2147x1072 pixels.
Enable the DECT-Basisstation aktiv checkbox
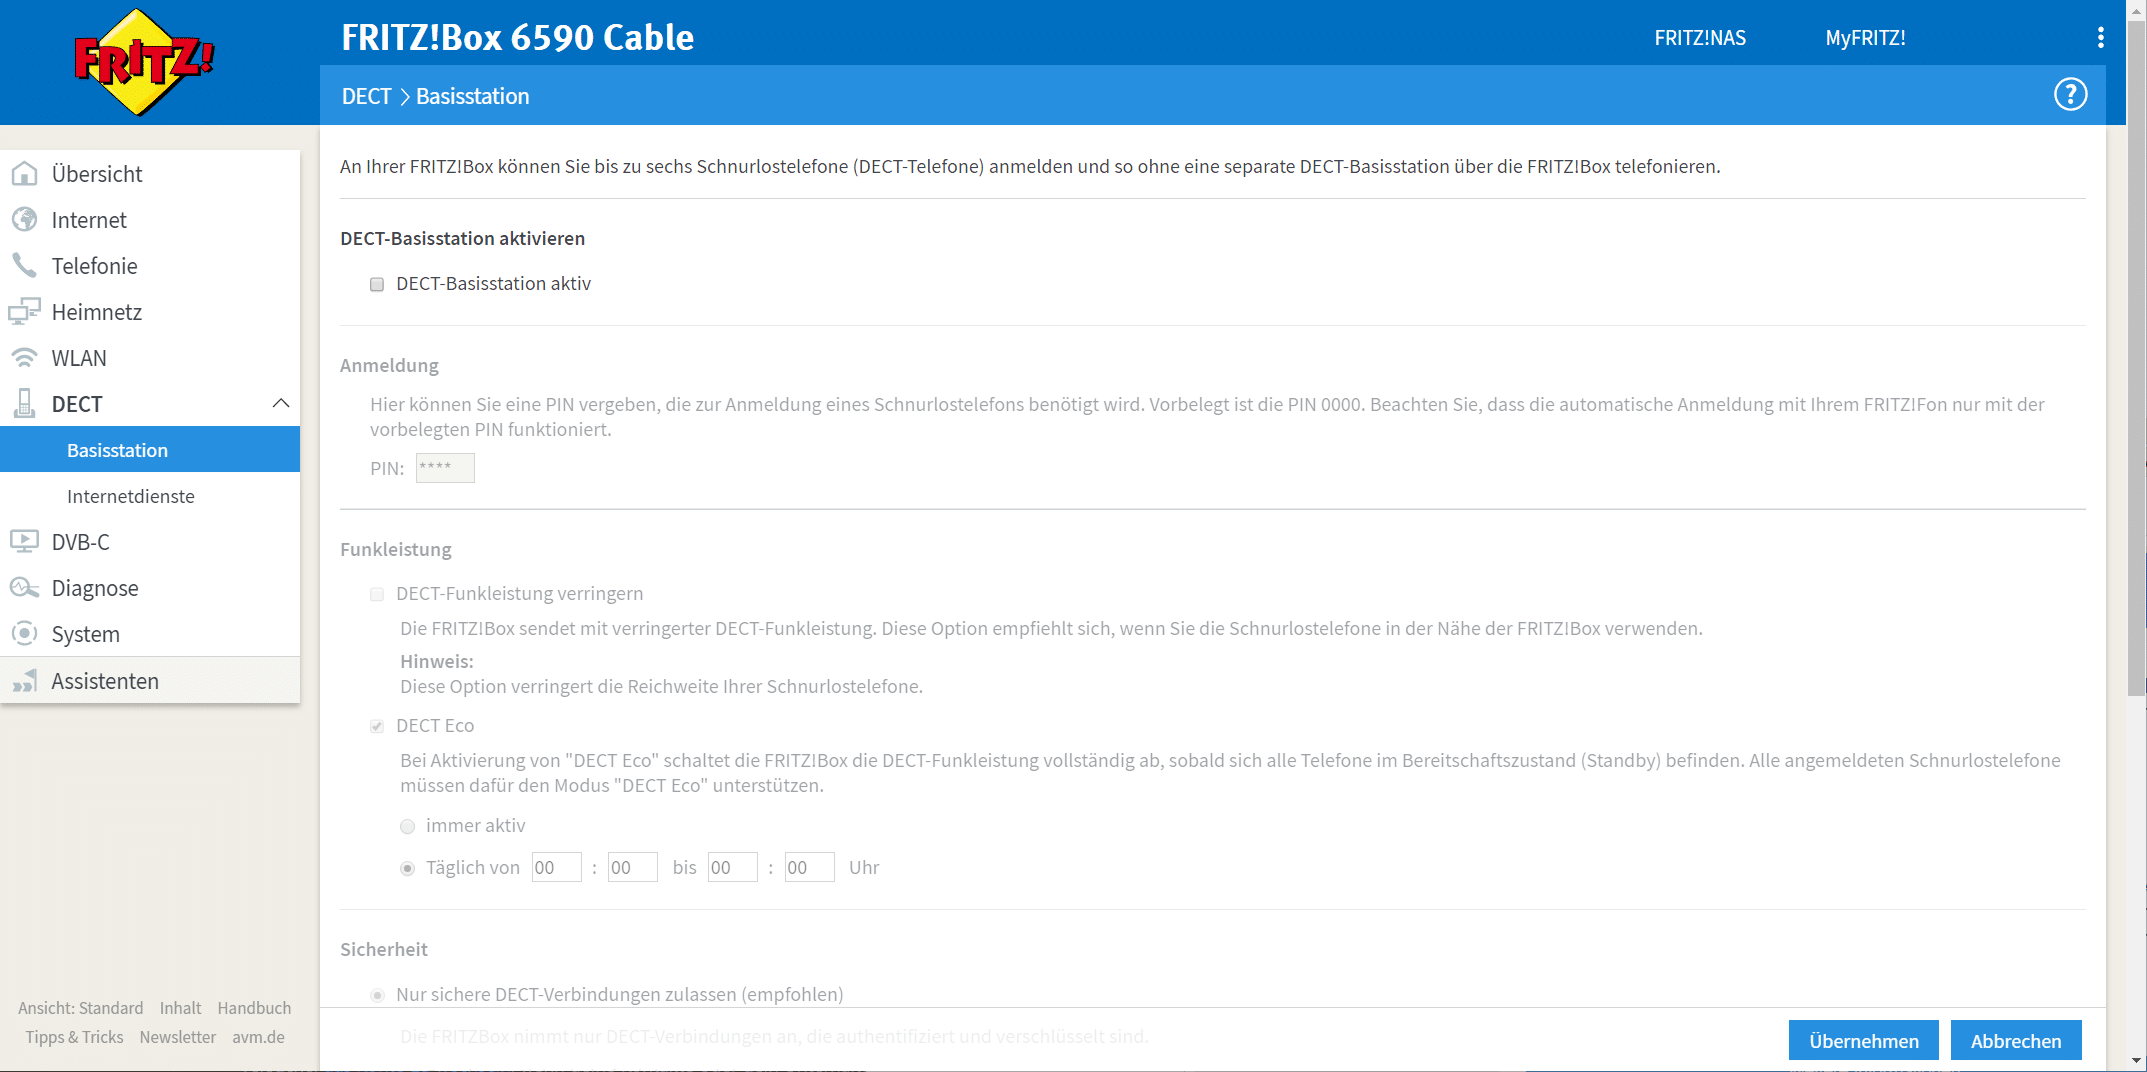pyautogui.click(x=377, y=285)
